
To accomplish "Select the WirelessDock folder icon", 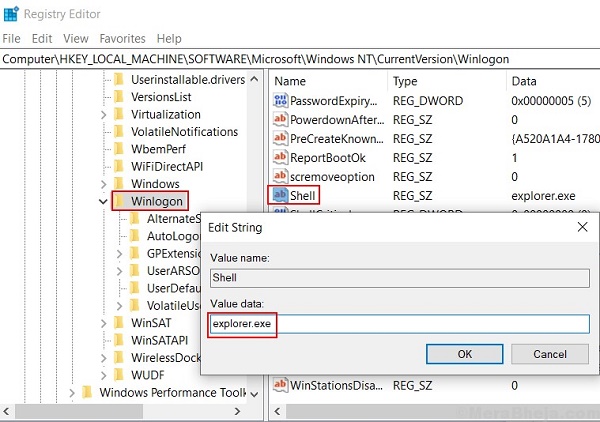I will pyautogui.click(x=119, y=358).
